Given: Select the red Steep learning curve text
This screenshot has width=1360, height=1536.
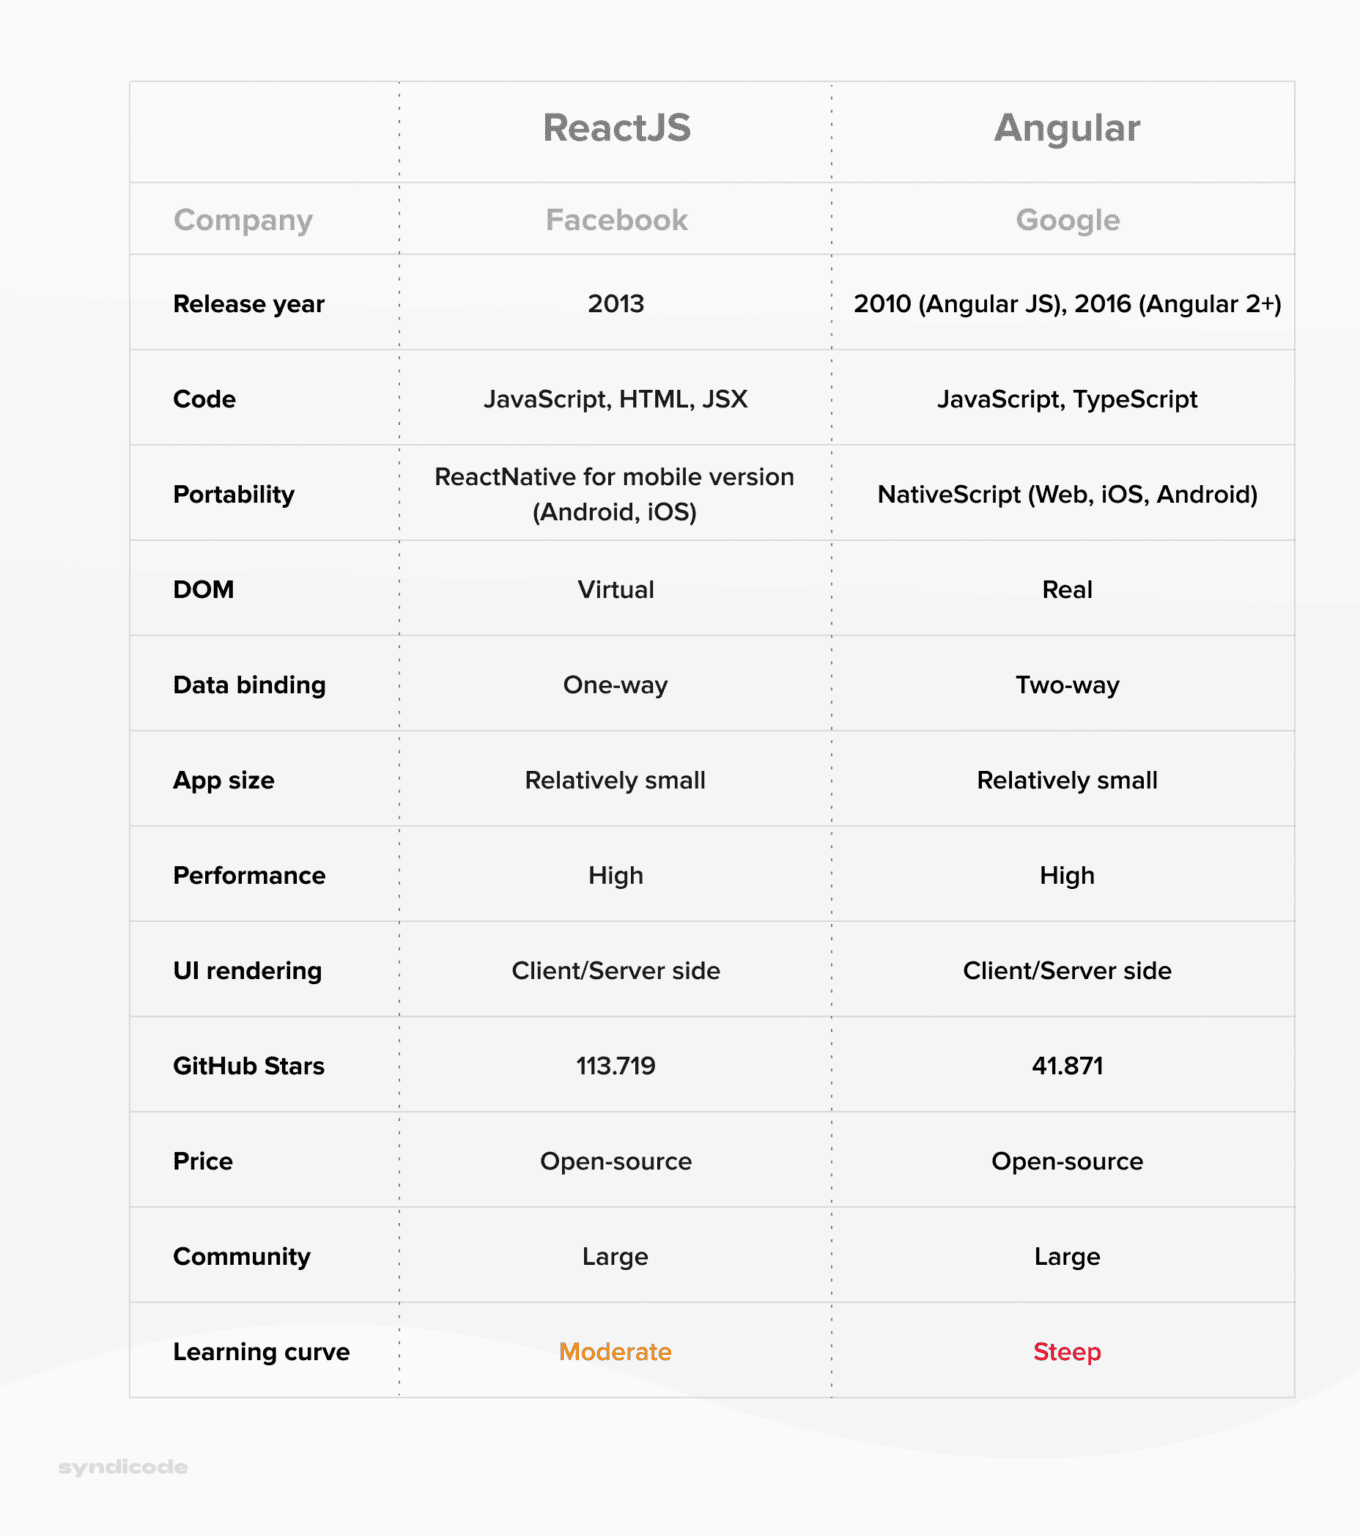Looking at the screenshot, I should (x=1066, y=1352).
